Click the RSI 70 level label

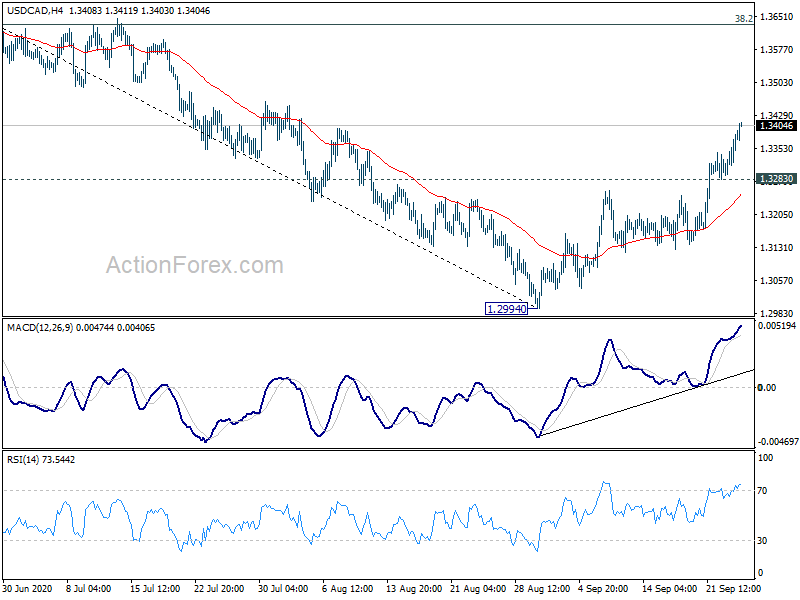[762, 490]
